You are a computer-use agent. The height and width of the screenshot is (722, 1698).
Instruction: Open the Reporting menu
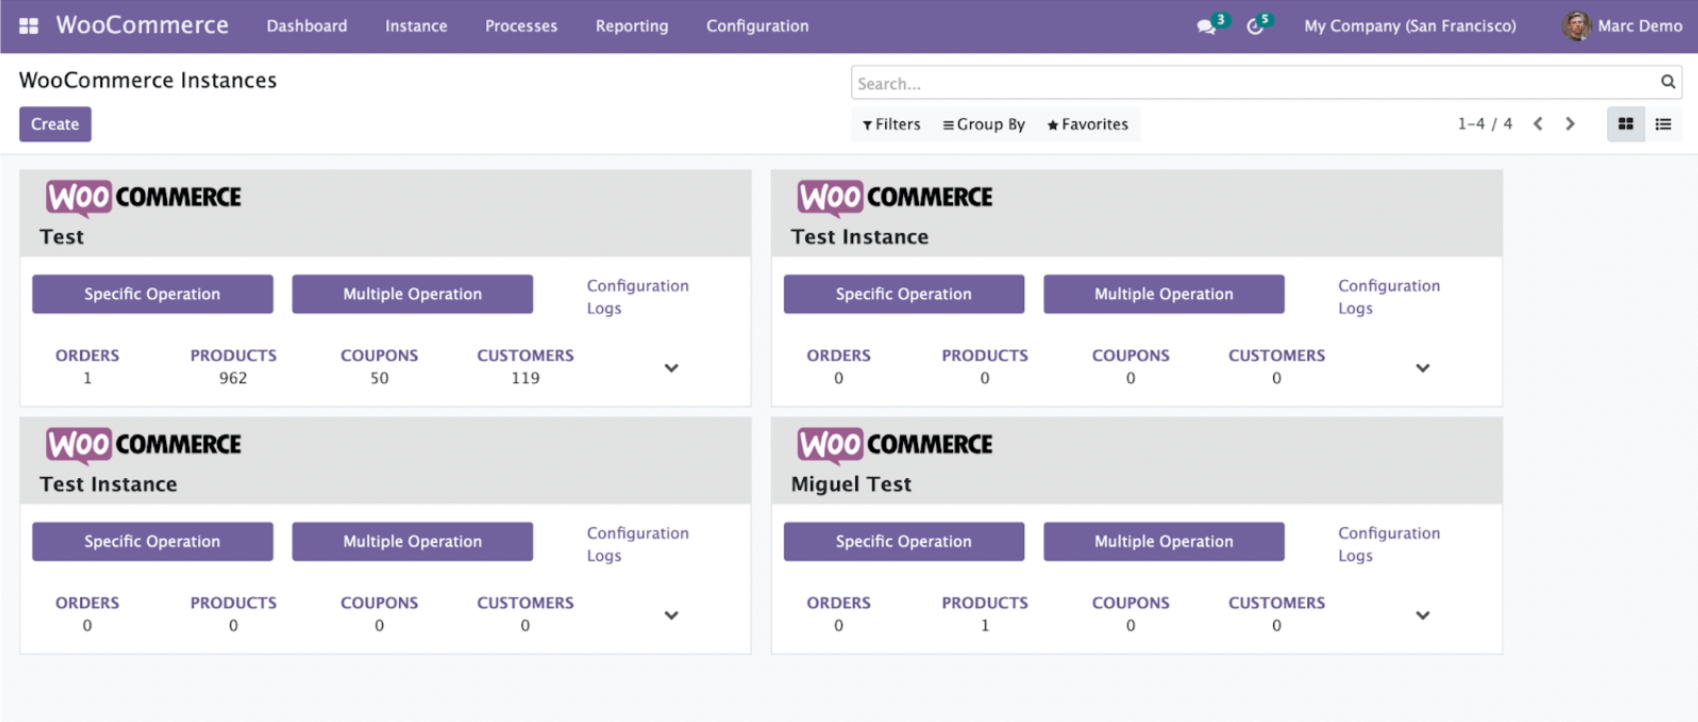(x=631, y=26)
